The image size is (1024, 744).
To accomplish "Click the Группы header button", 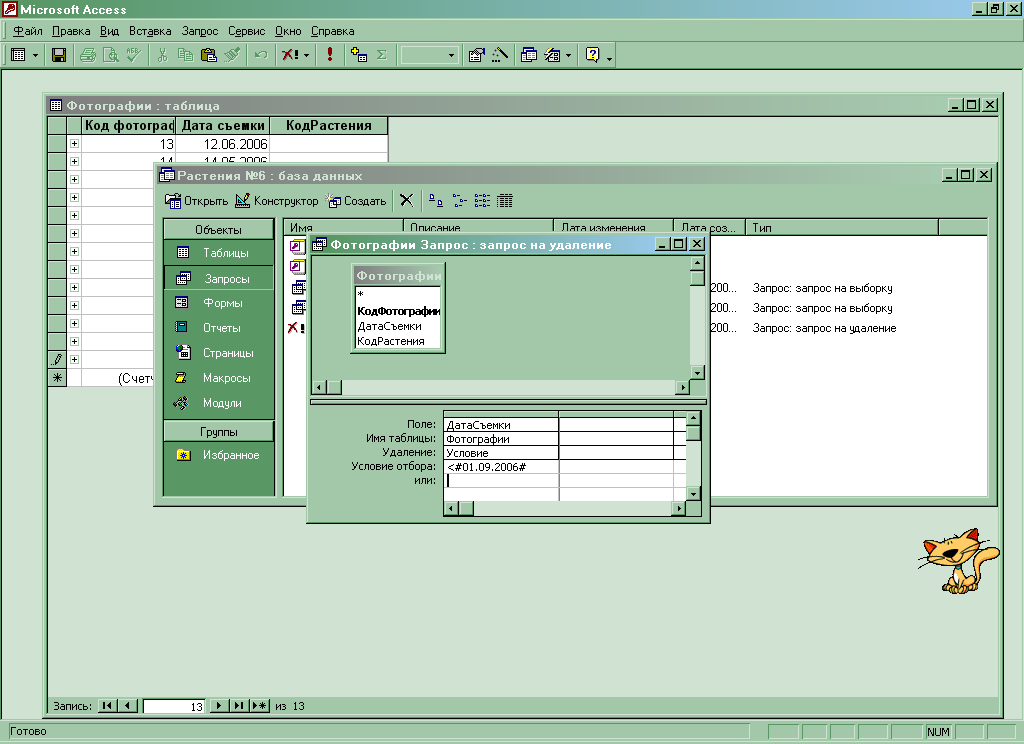I will click(219, 432).
